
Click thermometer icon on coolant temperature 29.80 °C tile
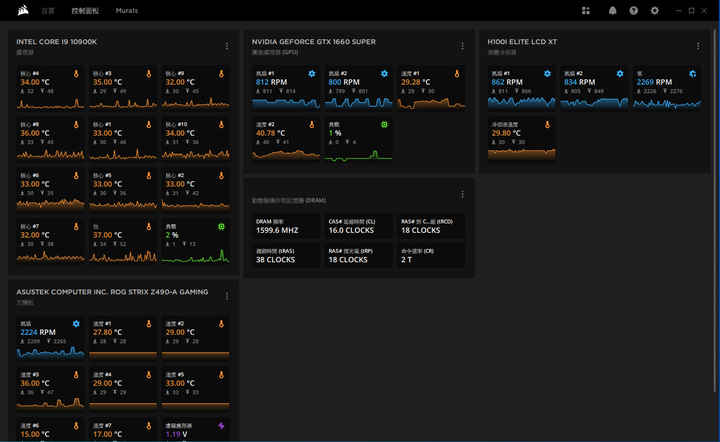[x=547, y=124]
